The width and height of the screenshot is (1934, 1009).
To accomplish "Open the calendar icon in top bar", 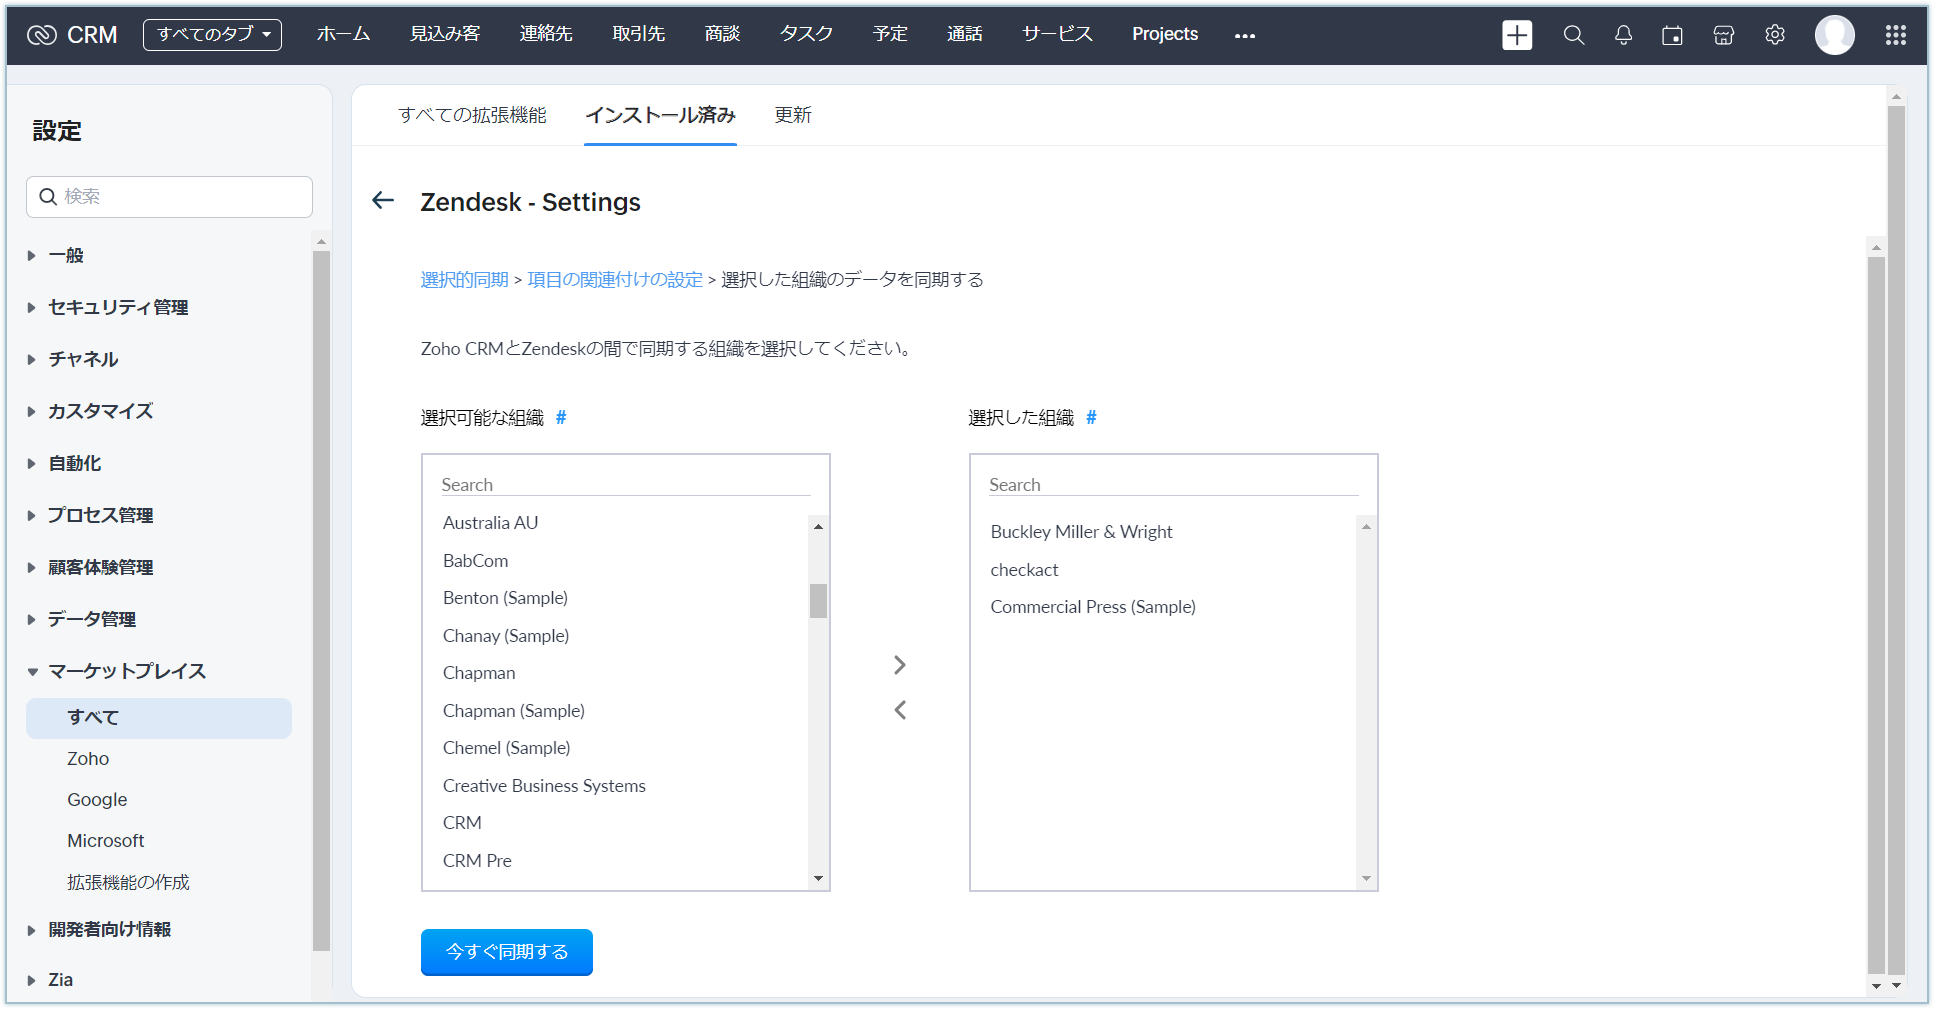I will [1672, 35].
